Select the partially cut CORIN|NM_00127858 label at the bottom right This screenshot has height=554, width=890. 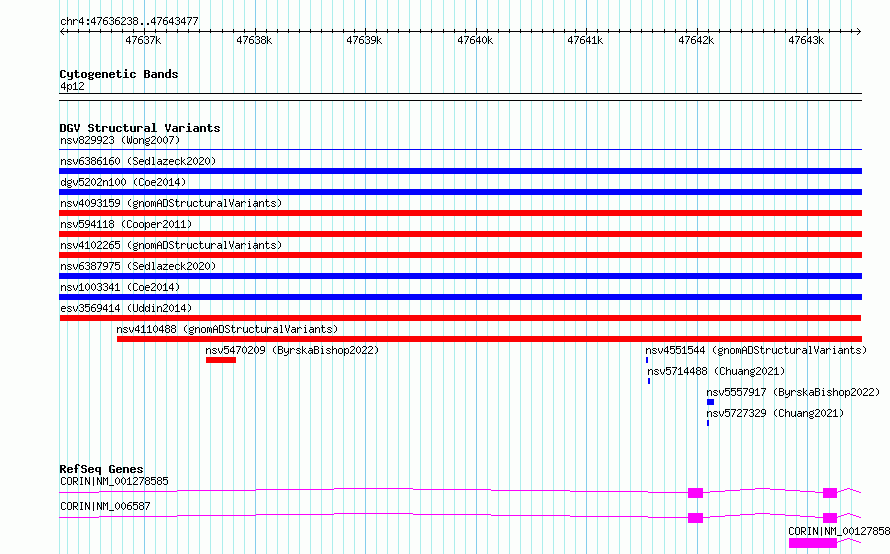coord(839,531)
